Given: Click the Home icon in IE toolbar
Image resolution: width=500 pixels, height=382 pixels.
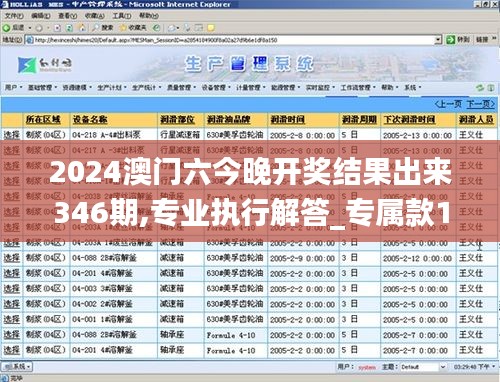Looking at the screenshot, I should 82,28.
